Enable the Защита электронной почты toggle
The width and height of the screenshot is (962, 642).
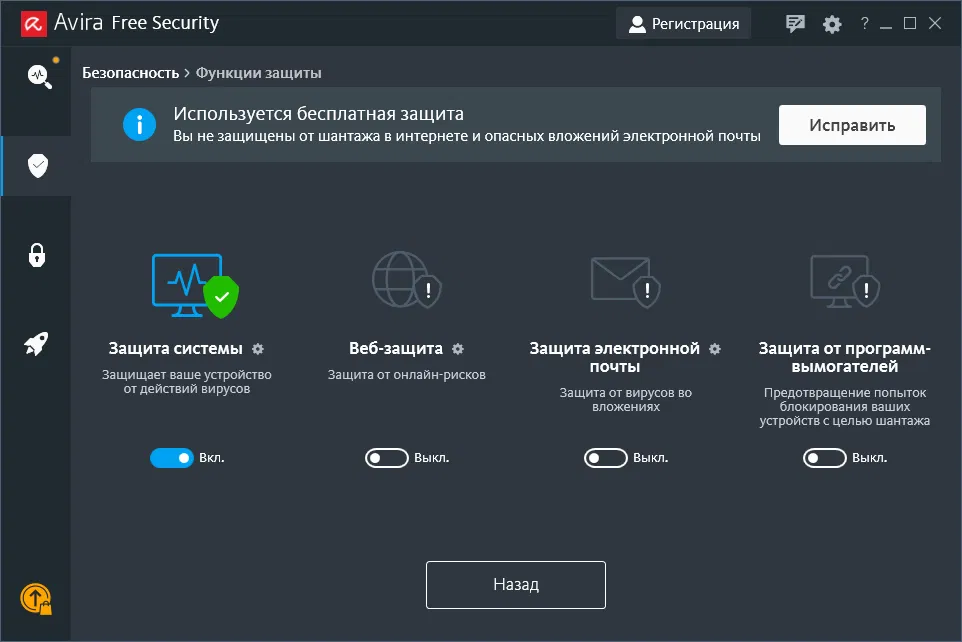pyautogui.click(x=606, y=458)
